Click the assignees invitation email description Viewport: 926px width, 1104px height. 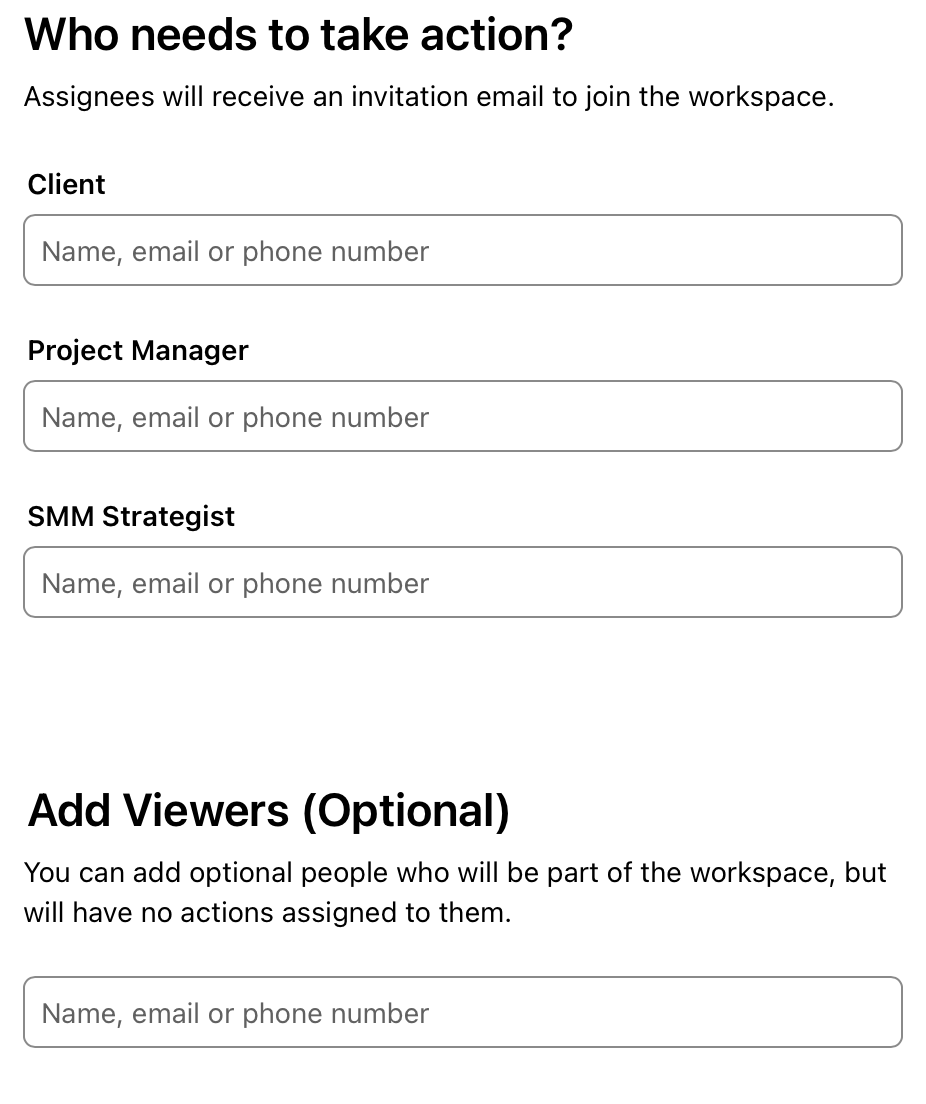(x=429, y=97)
